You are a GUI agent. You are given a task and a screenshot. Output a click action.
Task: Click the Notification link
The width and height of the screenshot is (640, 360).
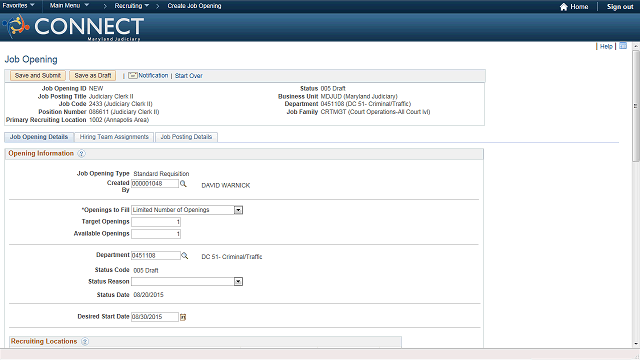pos(153,76)
